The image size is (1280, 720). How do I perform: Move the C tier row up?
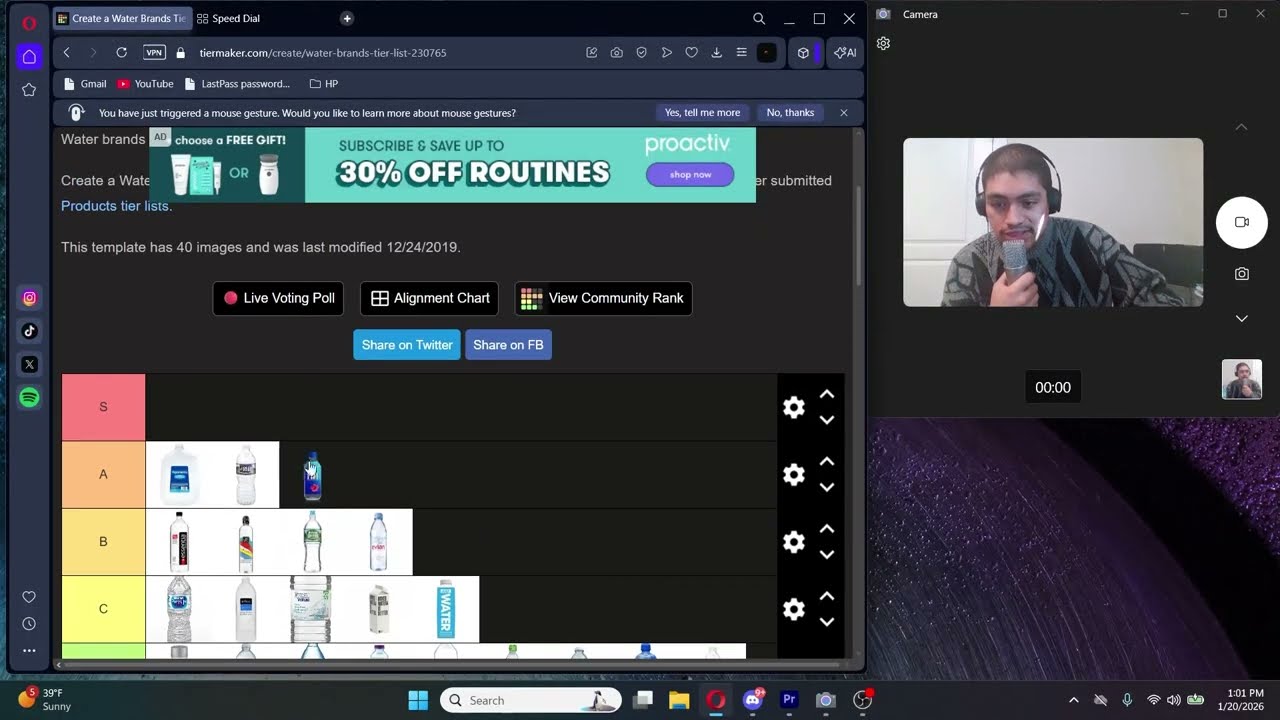(x=827, y=596)
